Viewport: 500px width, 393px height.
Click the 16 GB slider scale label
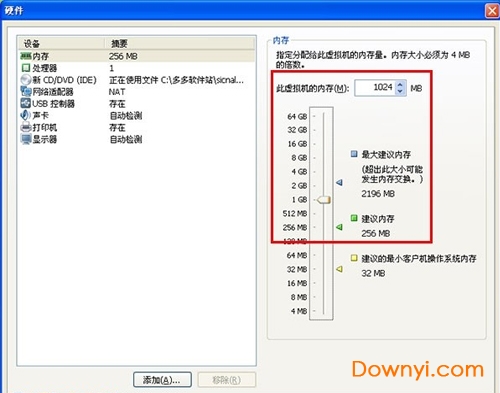(297, 144)
